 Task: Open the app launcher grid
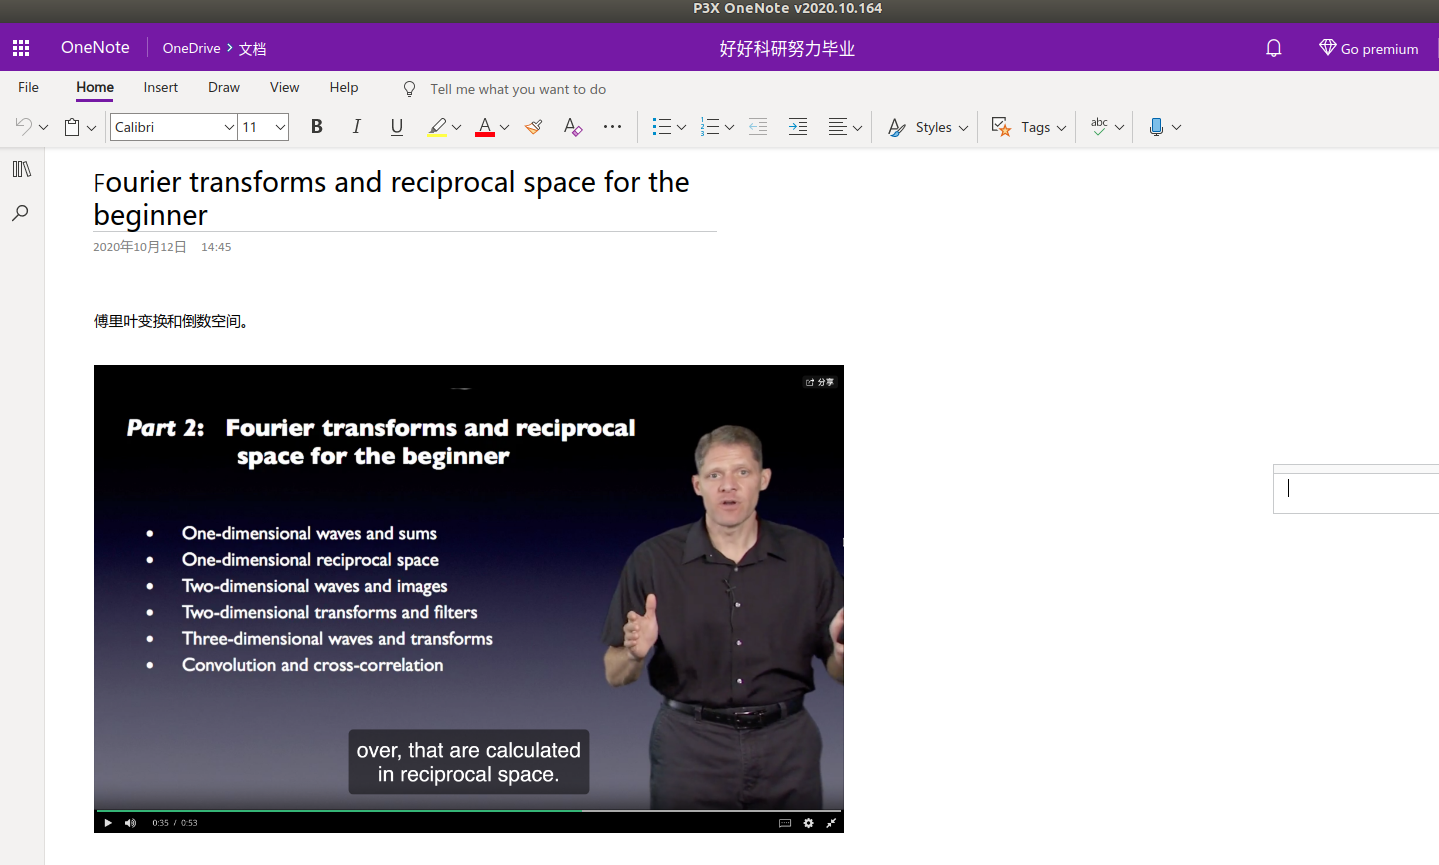point(21,47)
